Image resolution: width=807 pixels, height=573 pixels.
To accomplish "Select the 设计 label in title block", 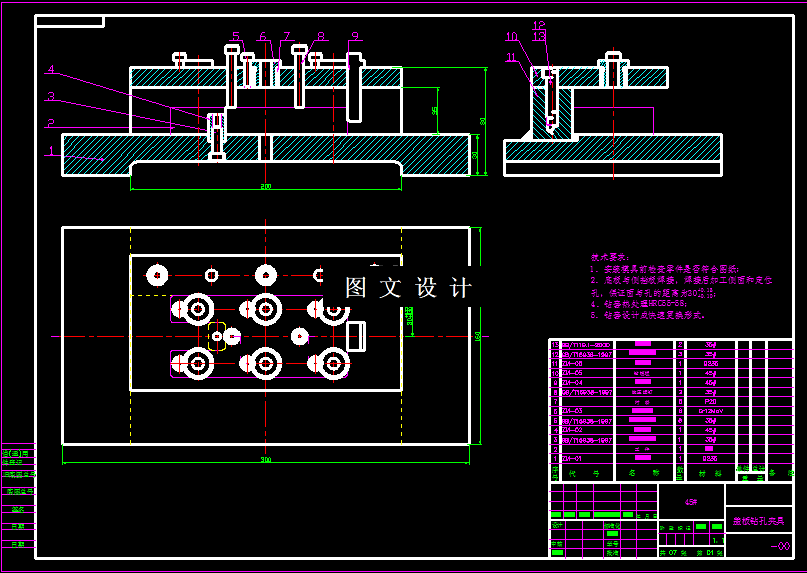I will (557, 526).
